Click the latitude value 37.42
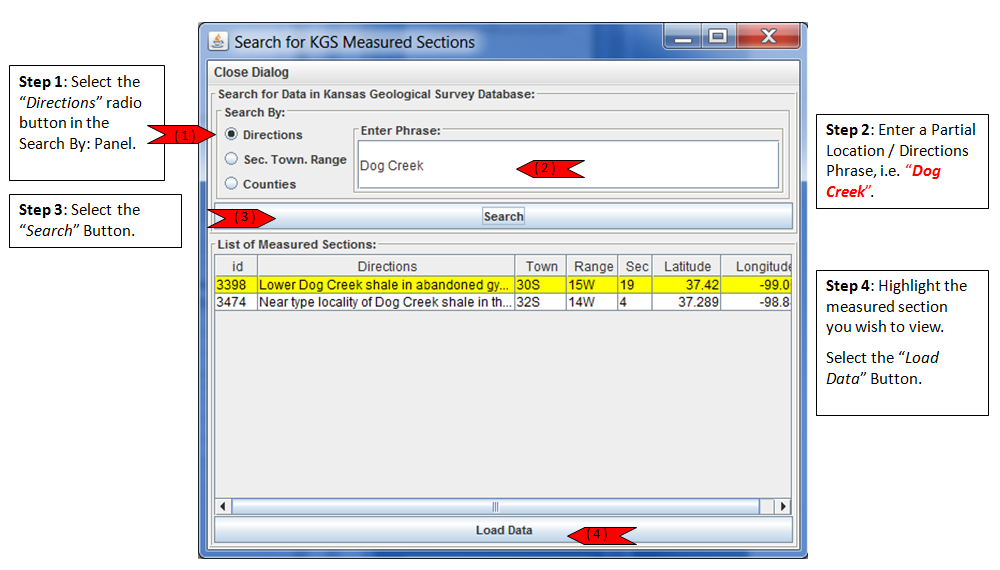 click(x=686, y=285)
